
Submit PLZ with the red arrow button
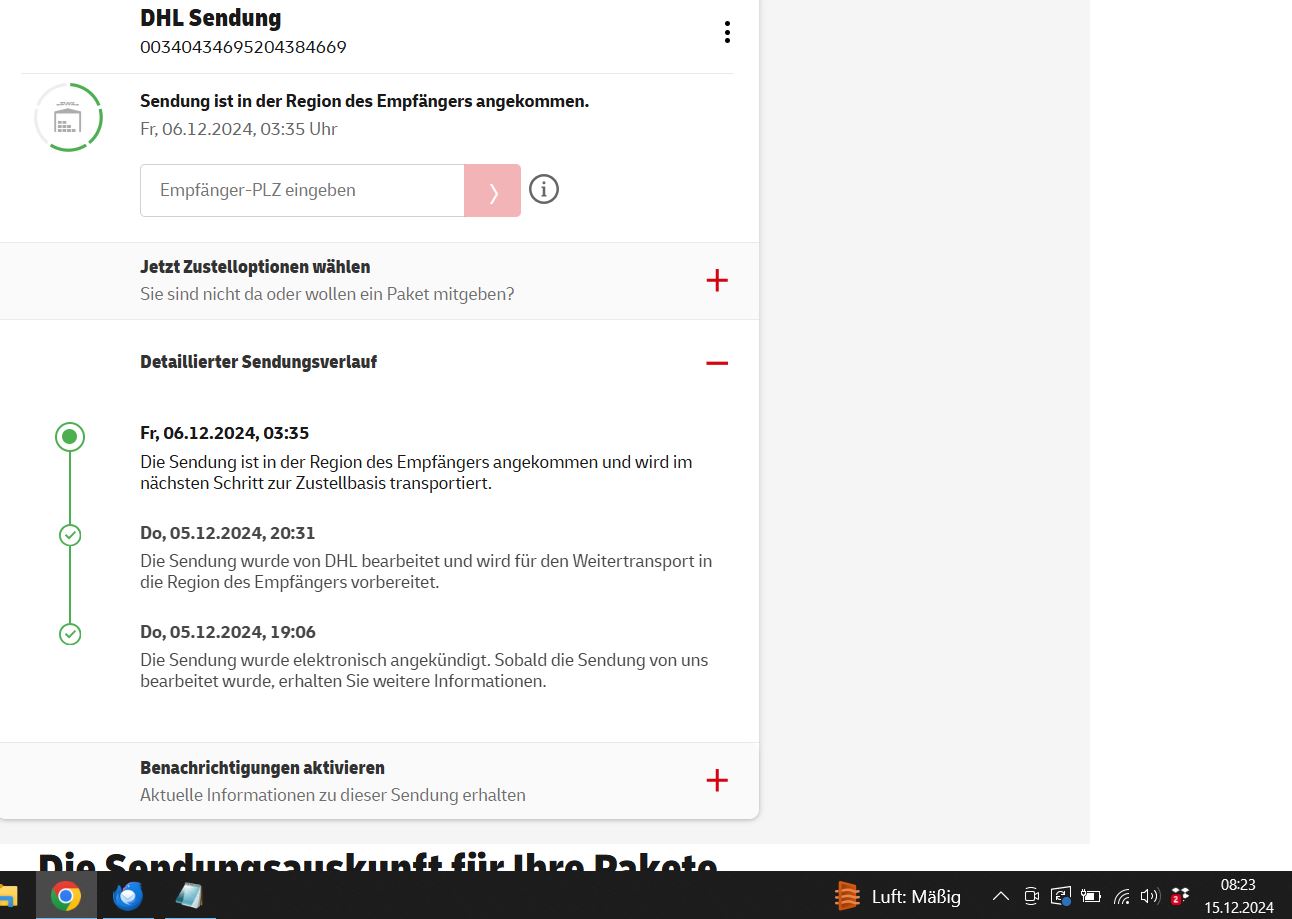(x=493, y=190)
